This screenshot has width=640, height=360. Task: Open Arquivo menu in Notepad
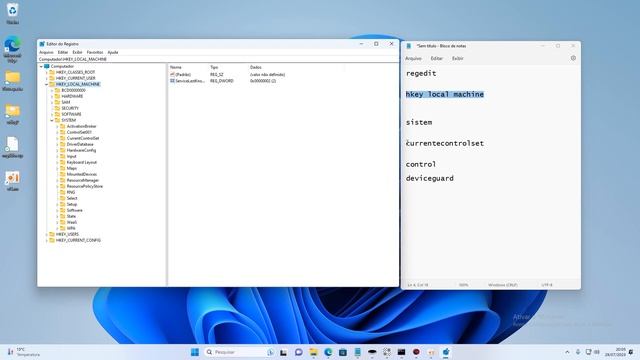click(x=413, y=58)
